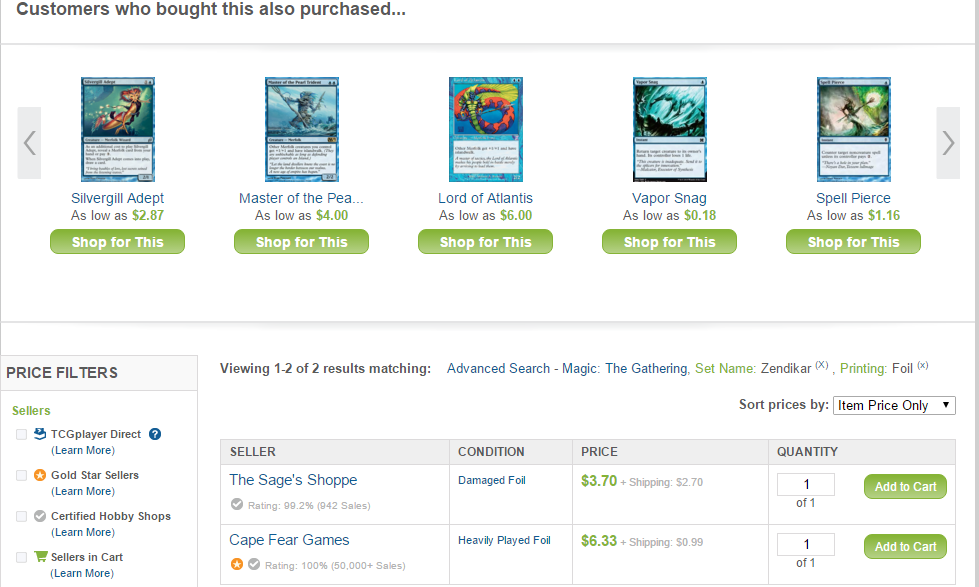Click Learn More under Sellers in Cart
The image size is (979, 587).
82,573
